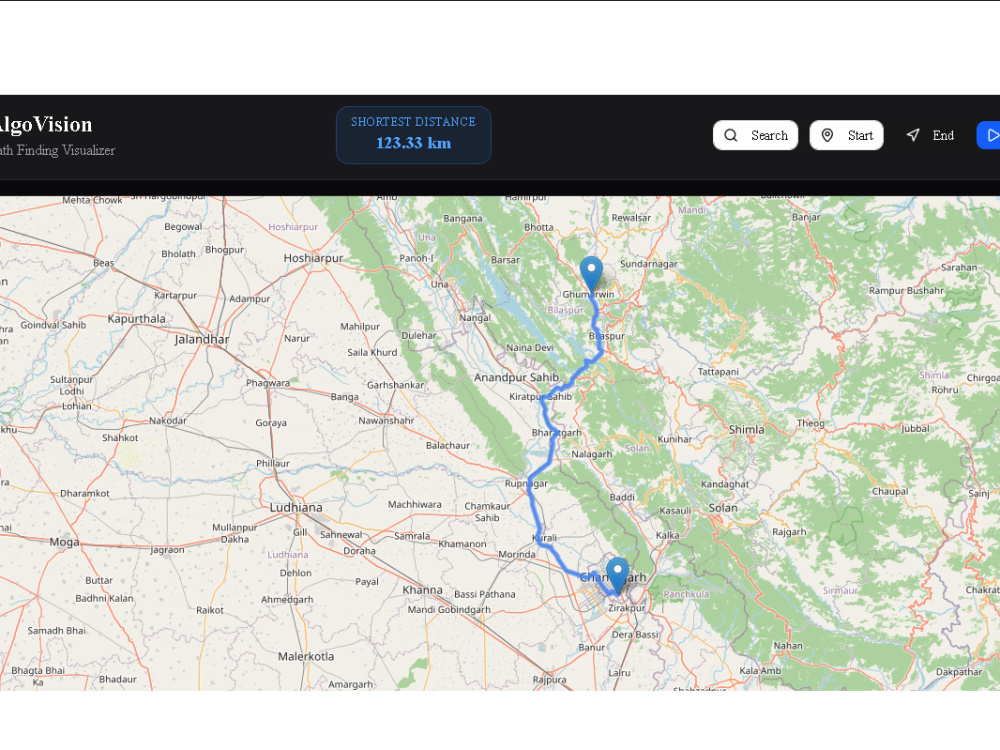Click the Sundarnagar label
Screen dimensions: 1000x750
tap(649, 264)
